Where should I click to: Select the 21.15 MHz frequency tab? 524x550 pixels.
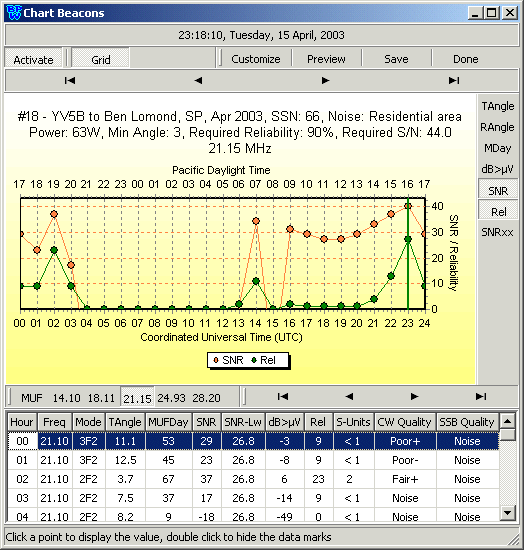[x=137, y=398]
